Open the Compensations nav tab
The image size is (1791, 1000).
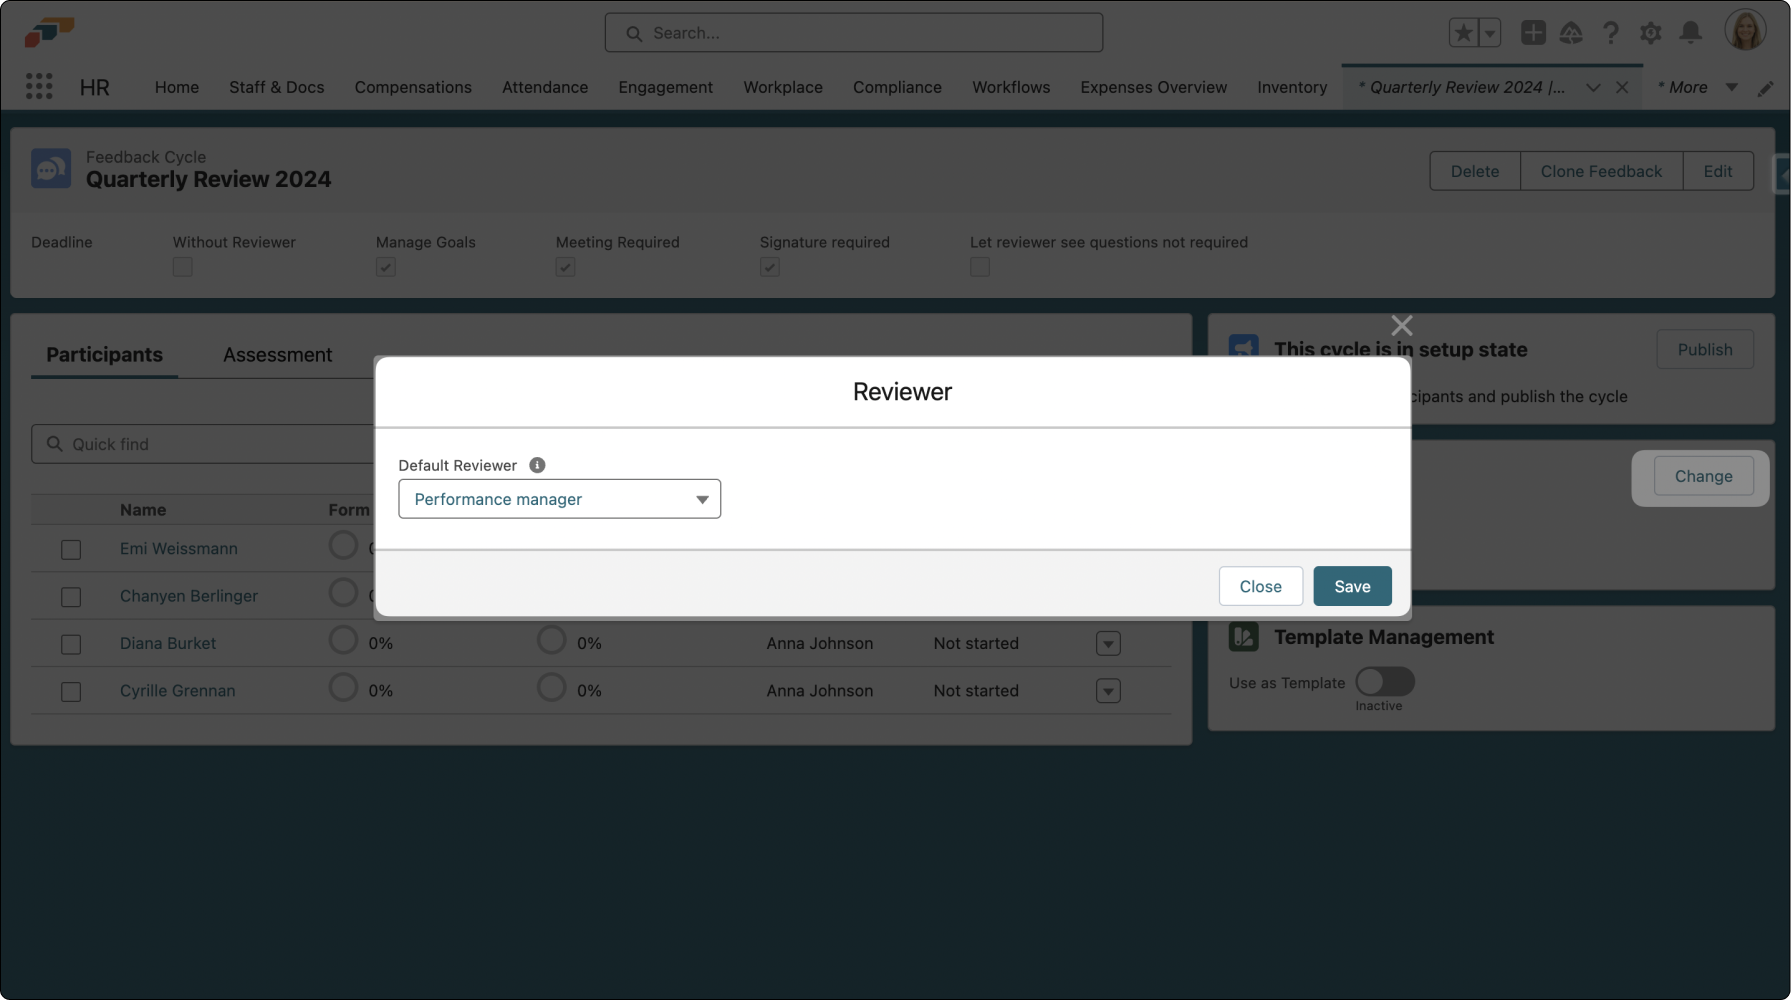(x=413, y=87)
